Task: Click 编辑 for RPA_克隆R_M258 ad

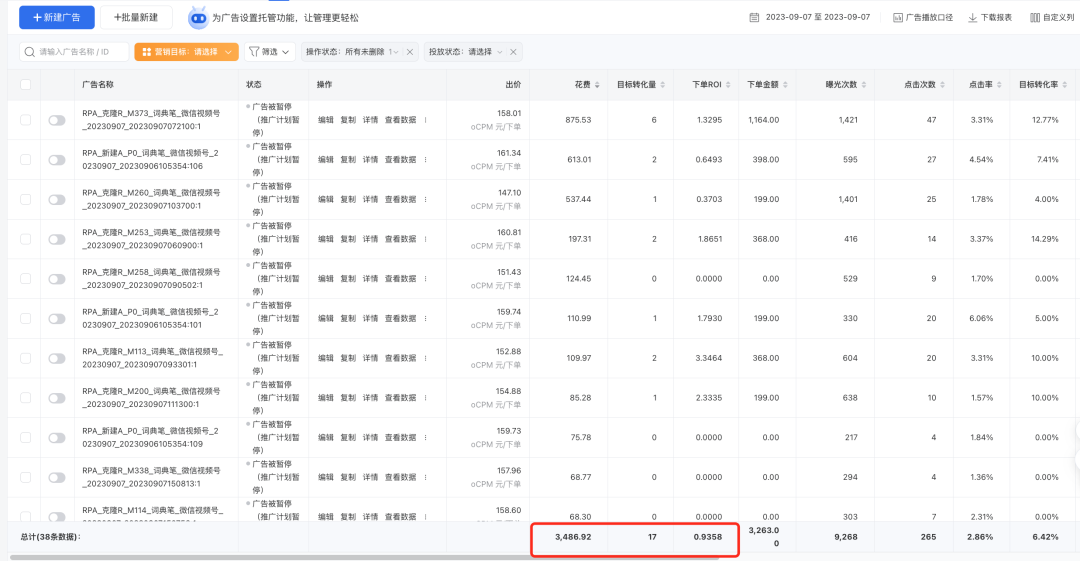Action: pos(326,279)
